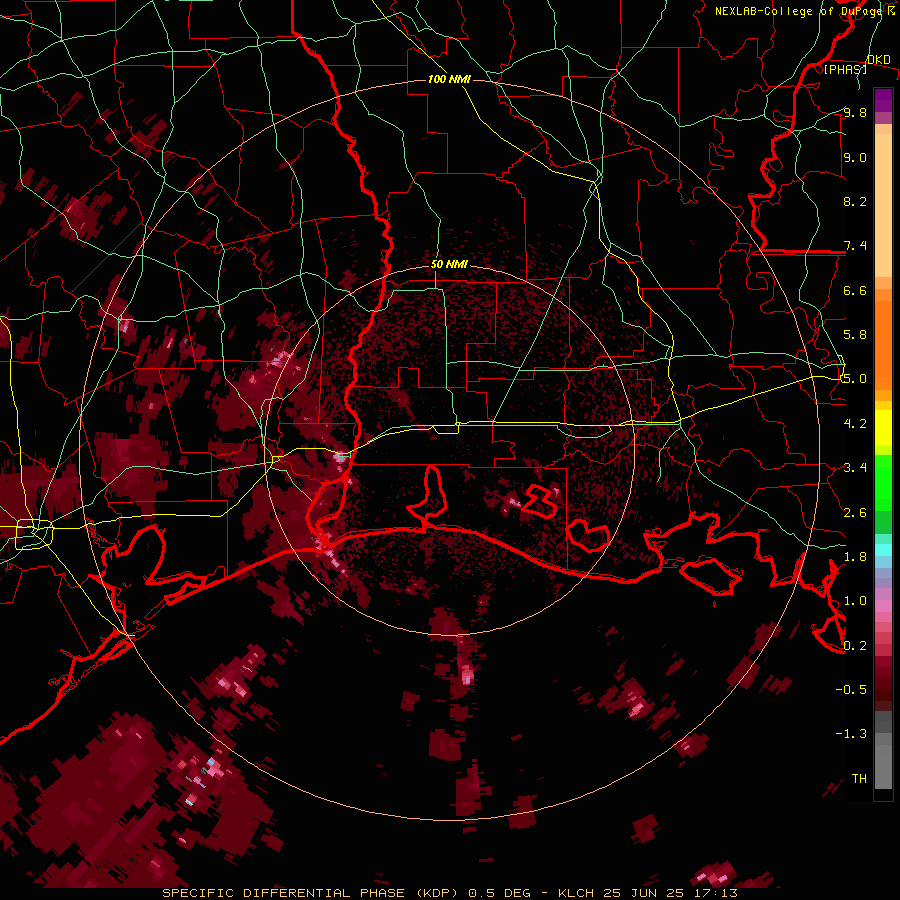
Task: Choose the cyan band of the color bar
Action: click(x=883, y=550)
